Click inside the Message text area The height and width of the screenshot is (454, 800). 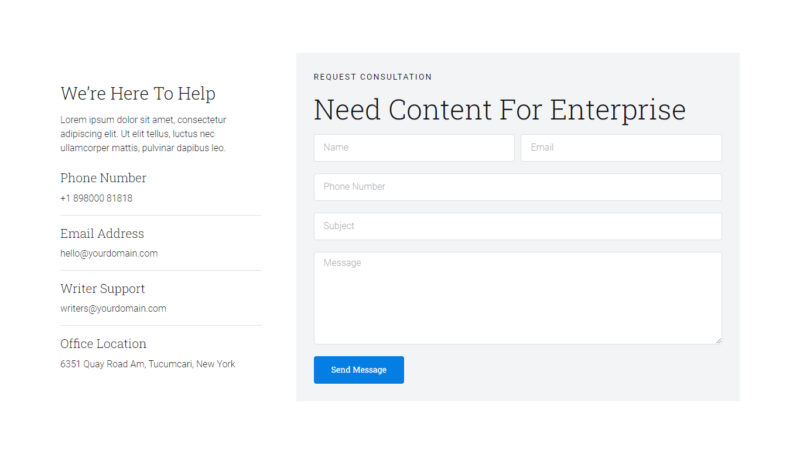(x=517, y=298)
